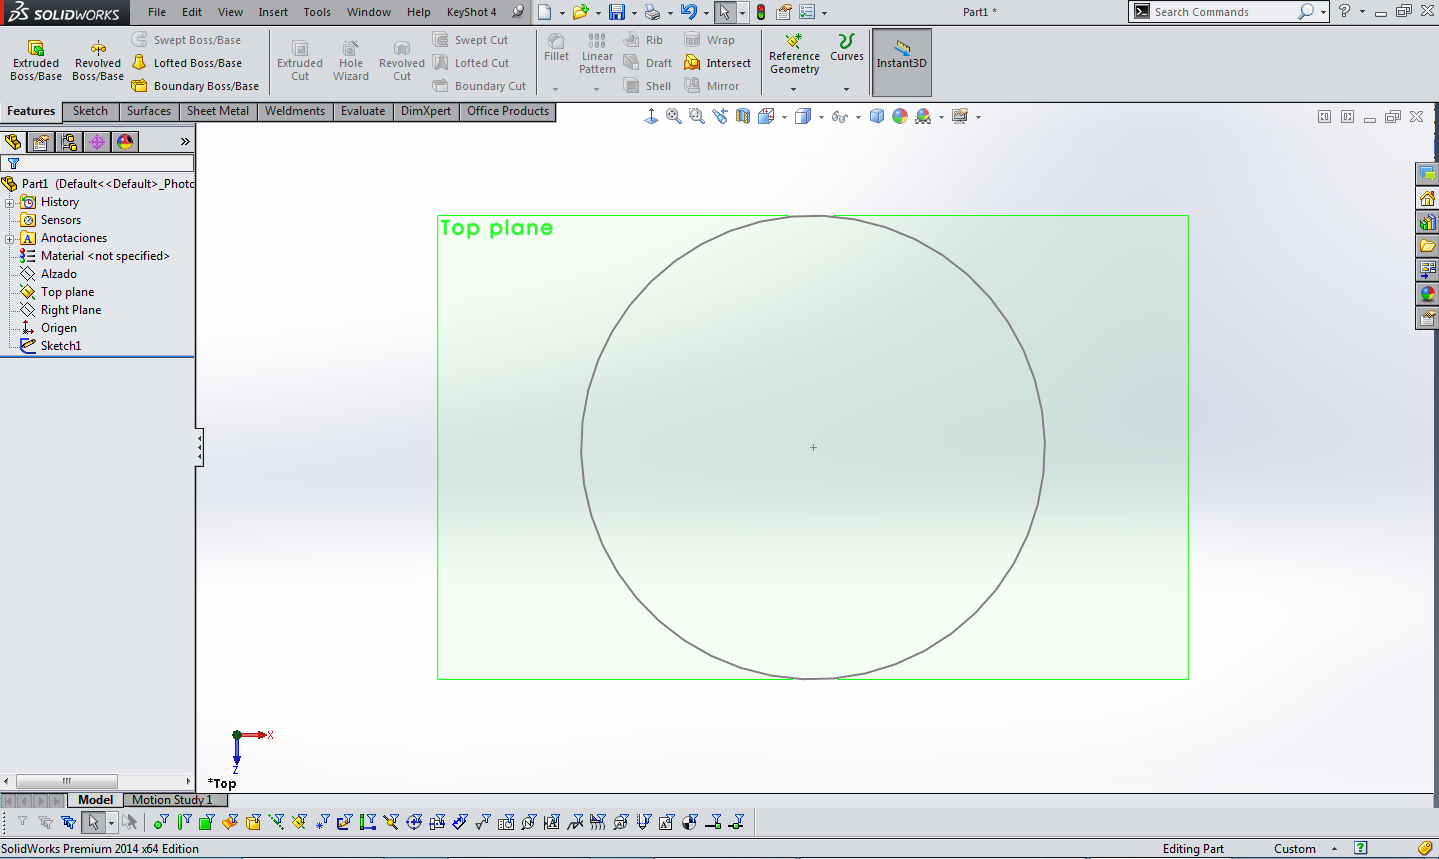Screen dimensions: 1439x859
Task: Click the Rebuild traffic light icon
Action: [x=761, y=12]
